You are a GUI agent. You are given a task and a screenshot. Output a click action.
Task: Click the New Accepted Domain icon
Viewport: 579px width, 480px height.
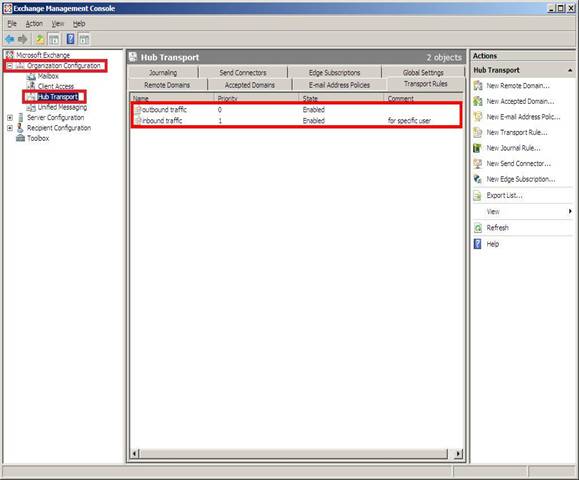pos(478,101)
